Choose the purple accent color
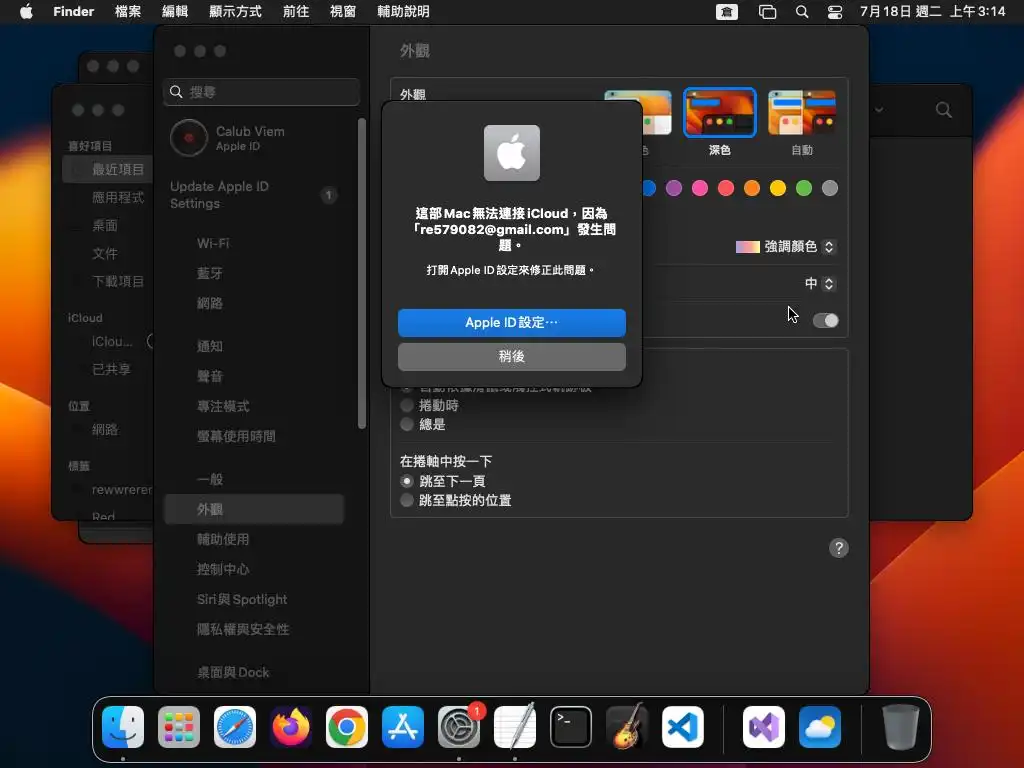This screenshot has width=1024, height=768. 674,188
